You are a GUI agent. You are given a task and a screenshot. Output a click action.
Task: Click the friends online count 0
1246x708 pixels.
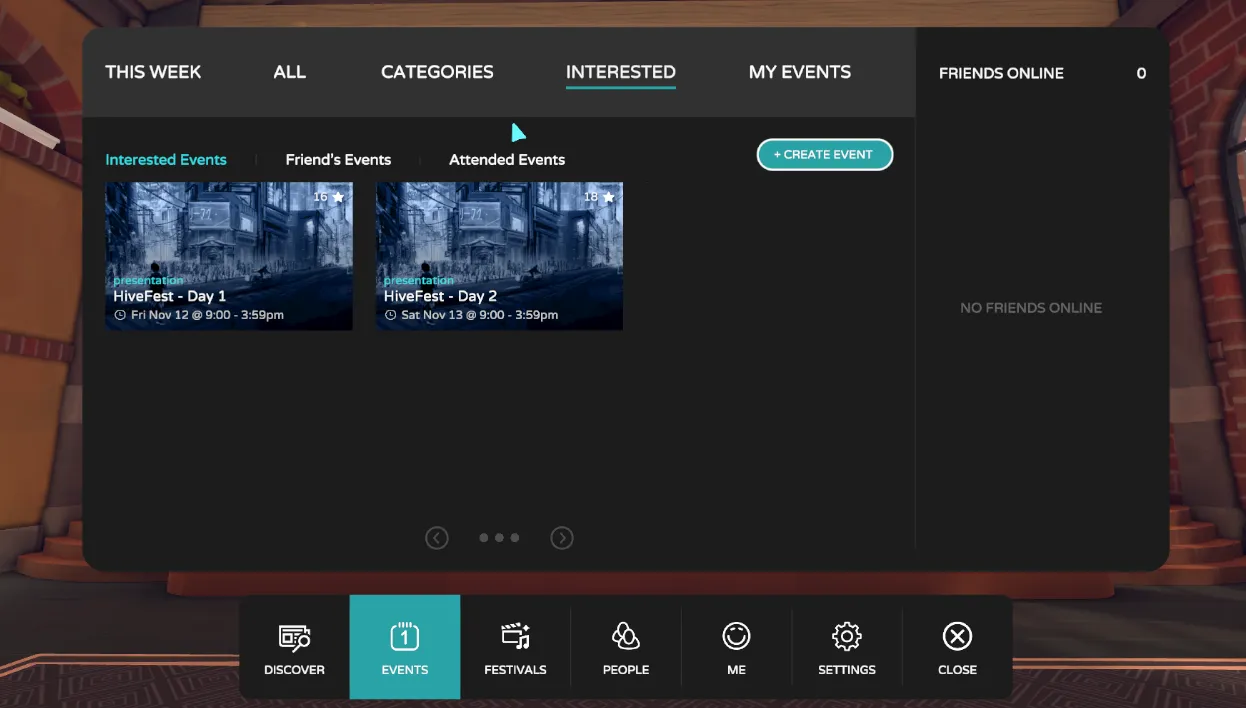(1141, 73)
